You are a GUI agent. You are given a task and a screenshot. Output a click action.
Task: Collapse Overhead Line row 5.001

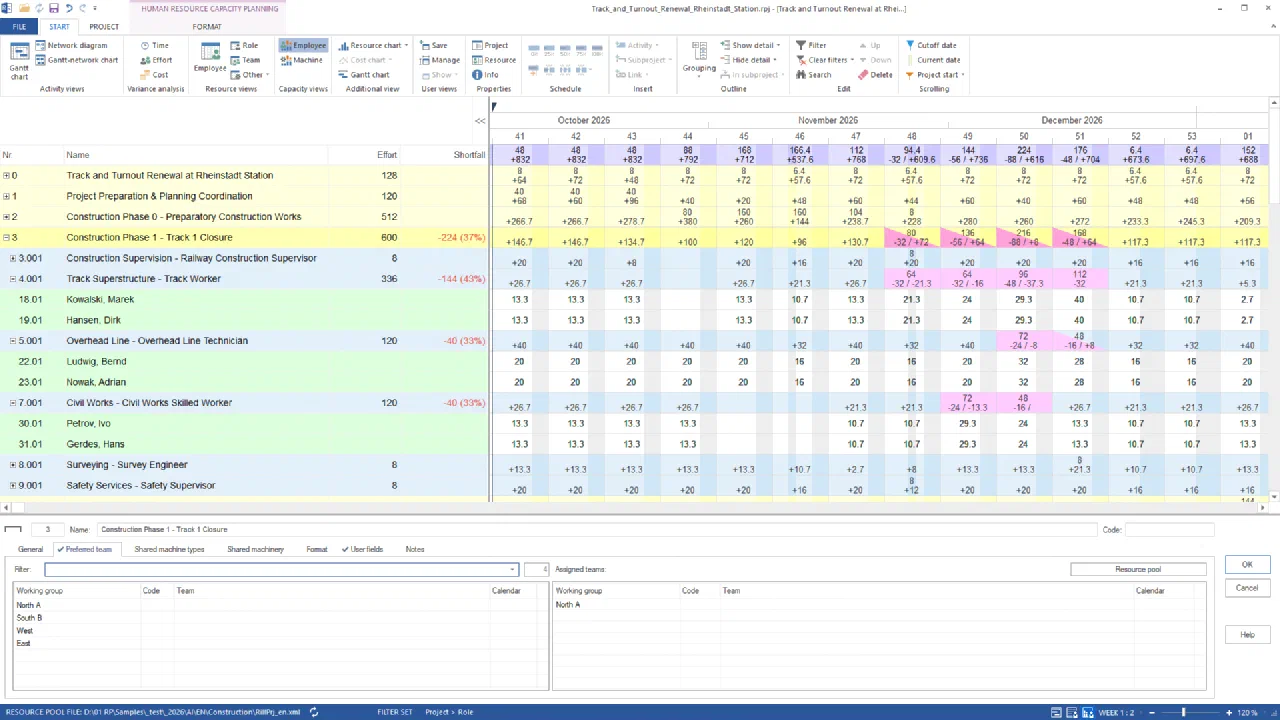pos(13,341)
